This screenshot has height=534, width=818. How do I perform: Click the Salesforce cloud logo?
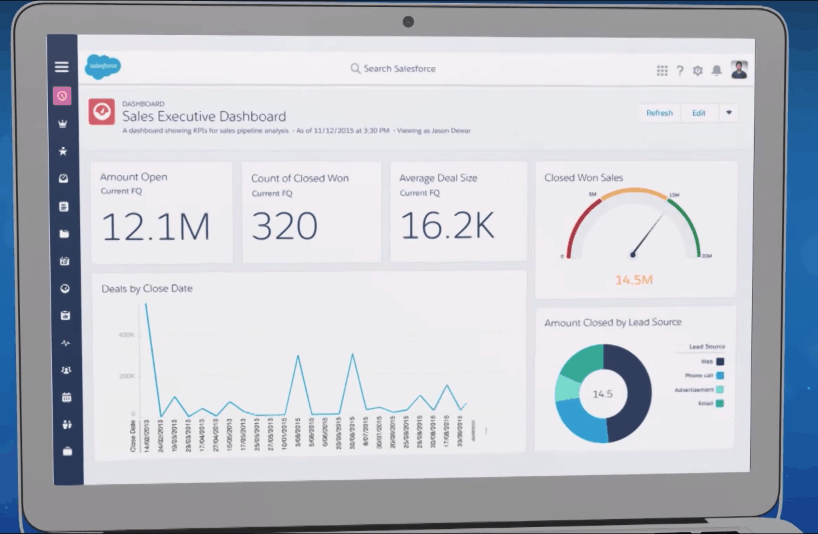(x=103, y=67)
